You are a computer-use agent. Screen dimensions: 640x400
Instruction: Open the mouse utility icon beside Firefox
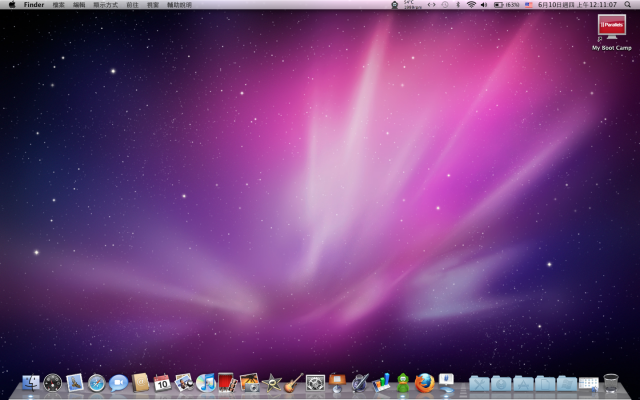coord(447,383)
